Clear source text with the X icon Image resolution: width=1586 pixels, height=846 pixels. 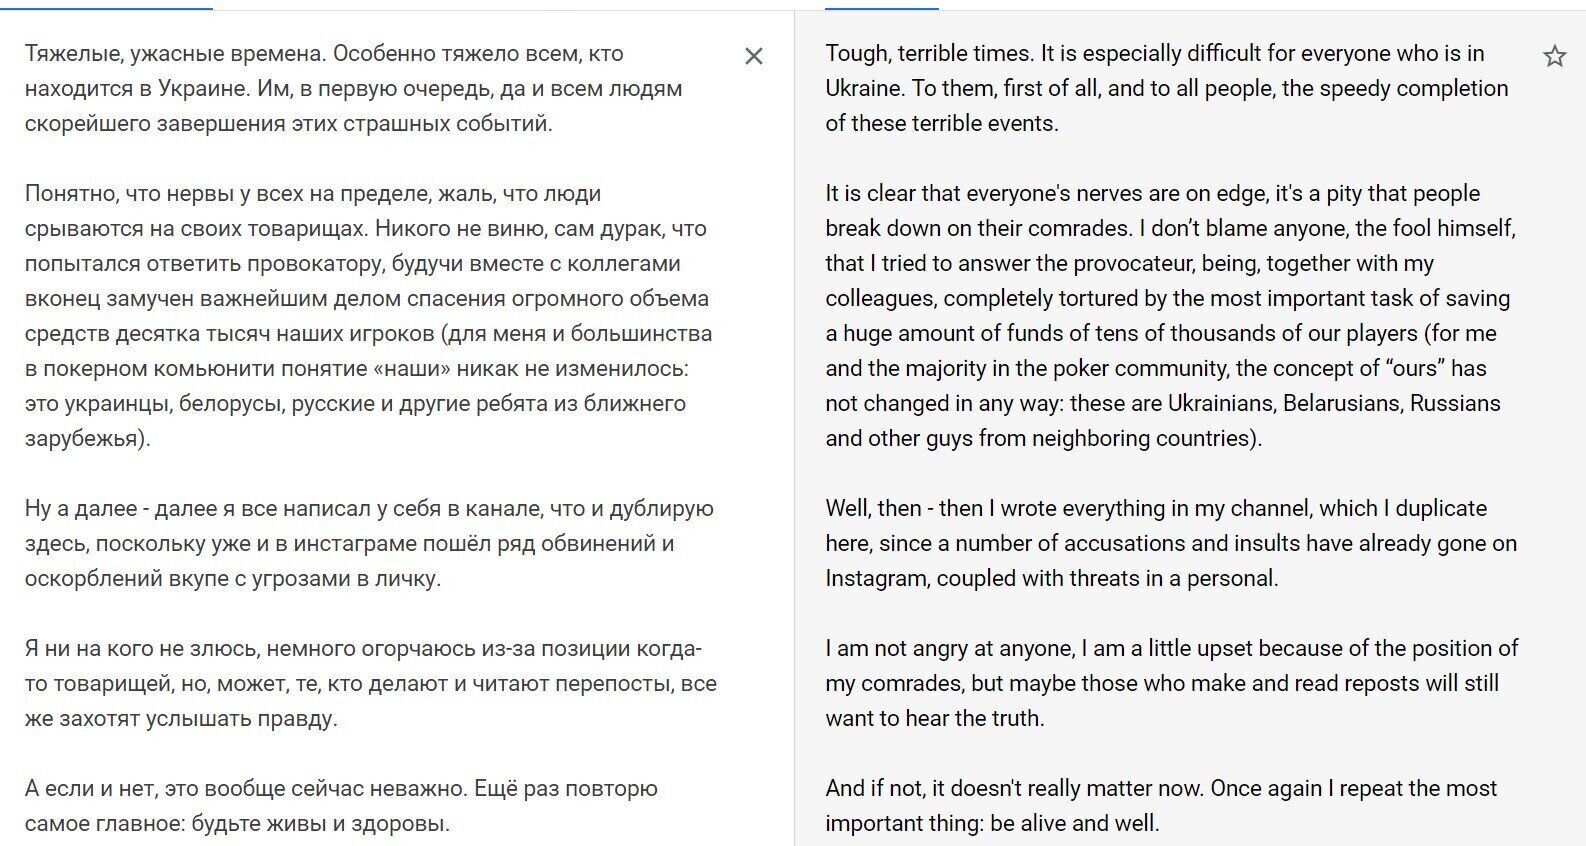(754, 56)
